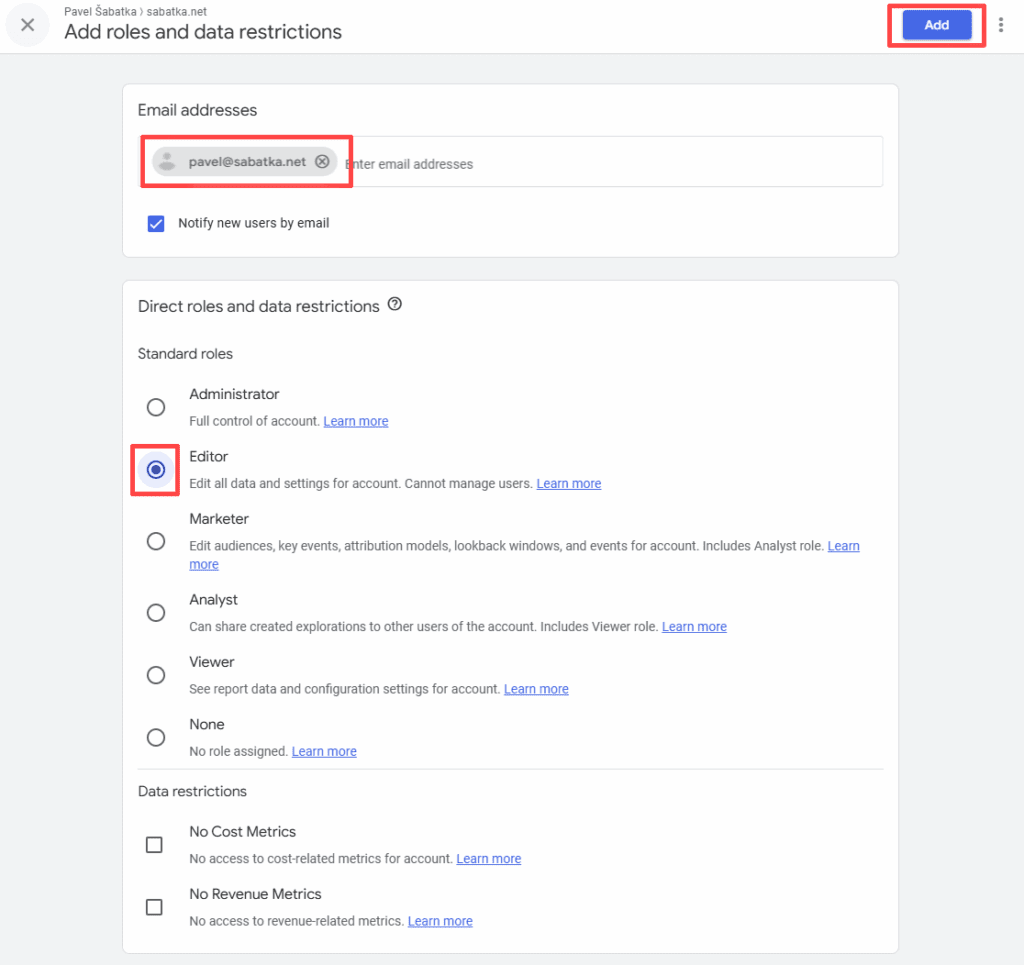Enable No Cost Metrics restriction

coord(154,845)
